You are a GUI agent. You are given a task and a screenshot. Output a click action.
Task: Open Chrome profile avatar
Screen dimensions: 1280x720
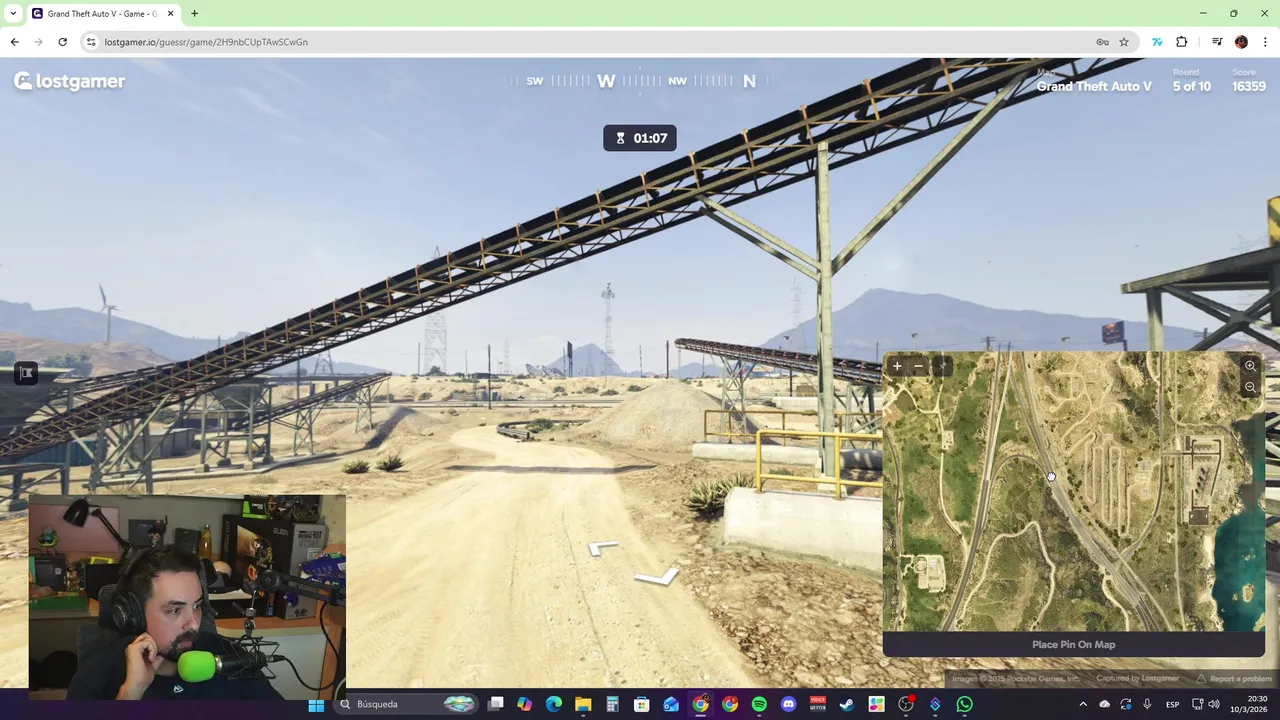coord(1241,42)
